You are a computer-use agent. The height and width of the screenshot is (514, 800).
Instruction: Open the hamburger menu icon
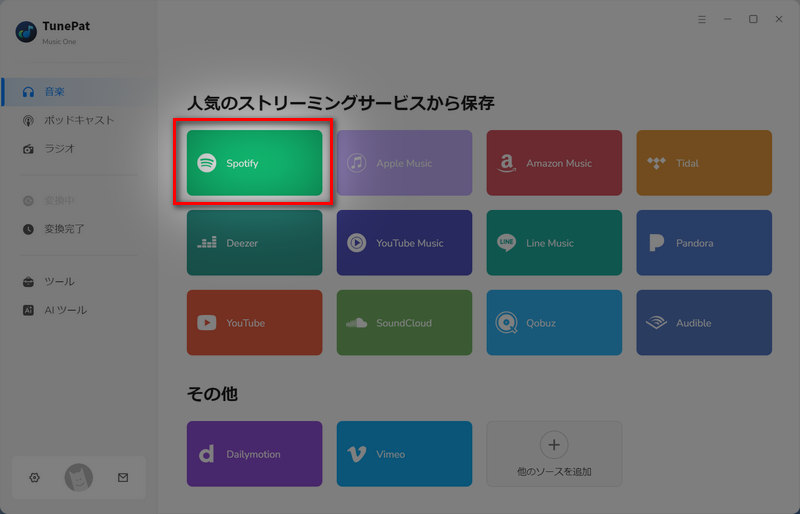click(702, 19)
